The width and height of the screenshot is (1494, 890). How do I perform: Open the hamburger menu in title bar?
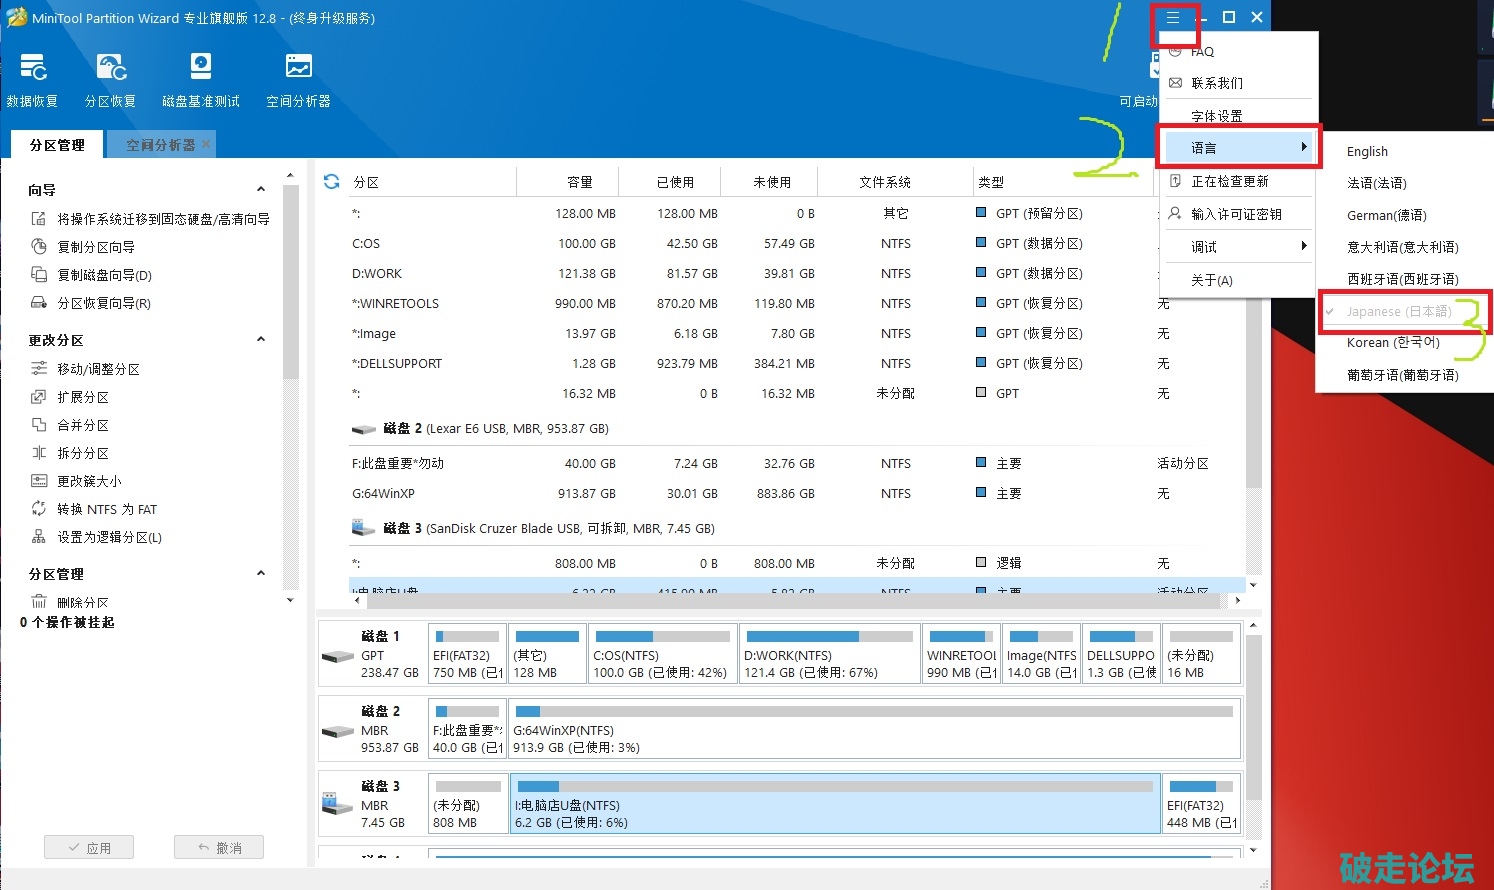pos(1173,18)
